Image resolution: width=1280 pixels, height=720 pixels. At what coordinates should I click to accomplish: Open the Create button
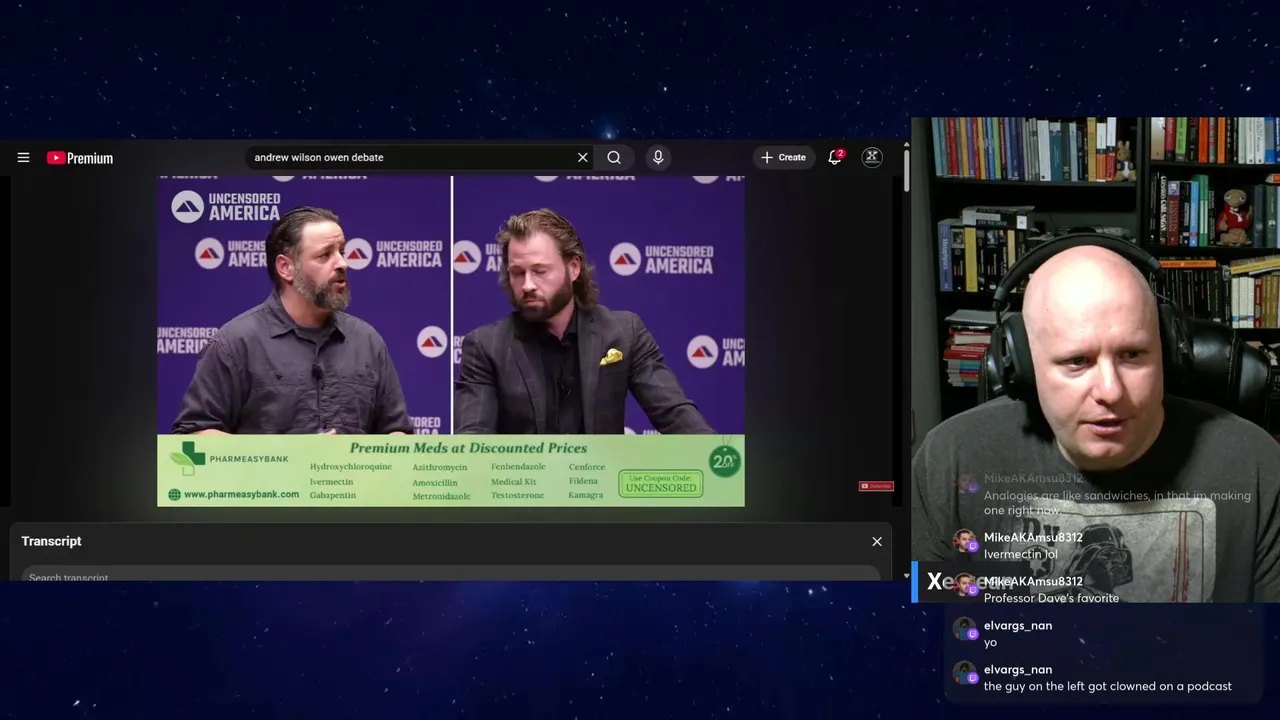(783, 157)
